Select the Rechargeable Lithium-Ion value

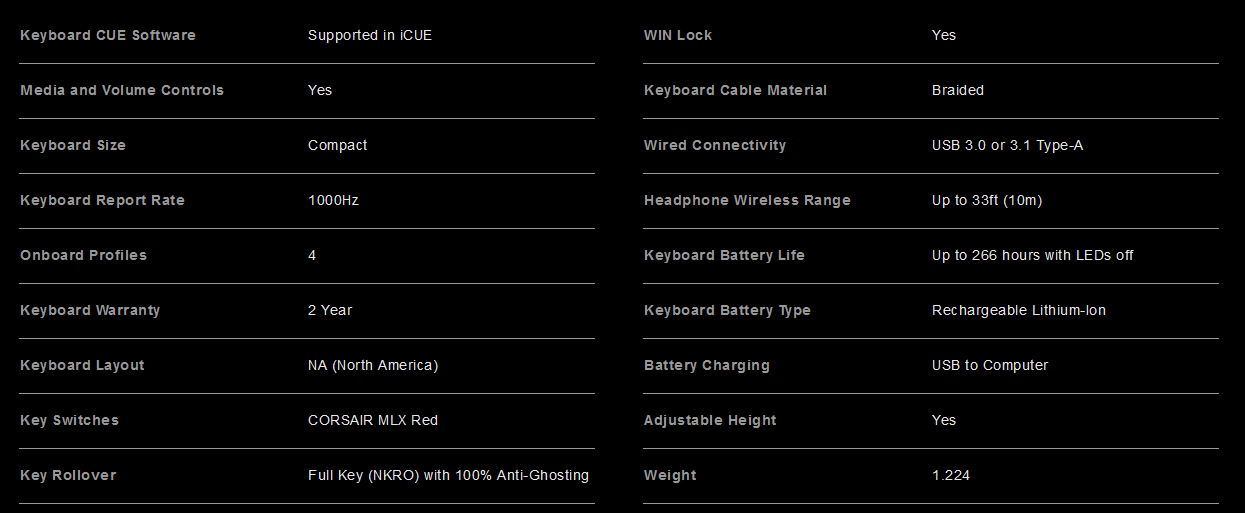click(x=1019, y=310)
